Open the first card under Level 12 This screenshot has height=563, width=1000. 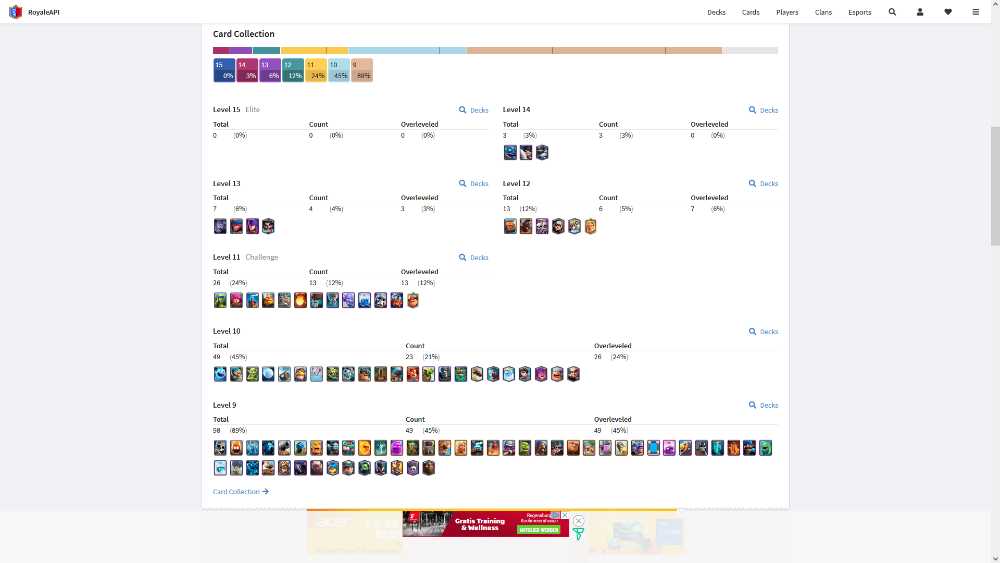coord(510,226)
